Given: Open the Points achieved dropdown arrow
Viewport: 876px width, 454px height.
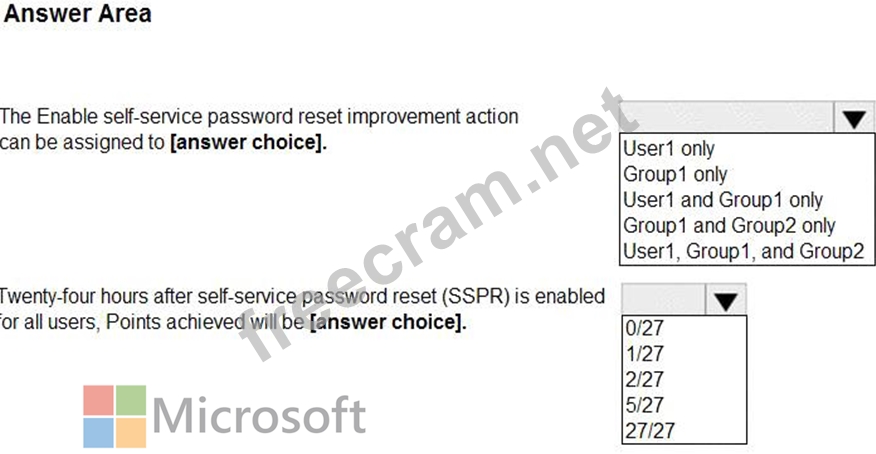Looking at the screenshot, I should (727, 300).
